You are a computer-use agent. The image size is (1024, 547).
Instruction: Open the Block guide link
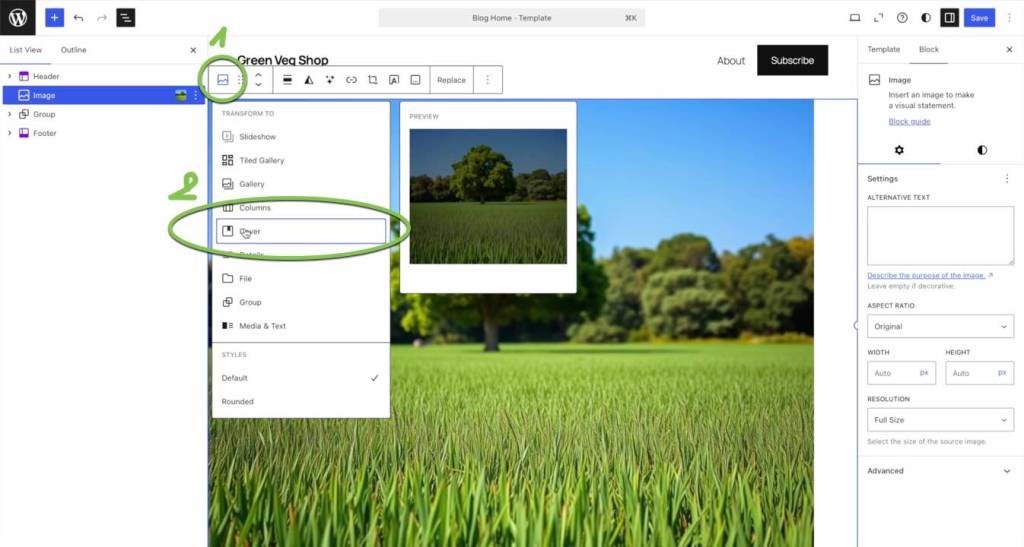(x=909, y=122)
